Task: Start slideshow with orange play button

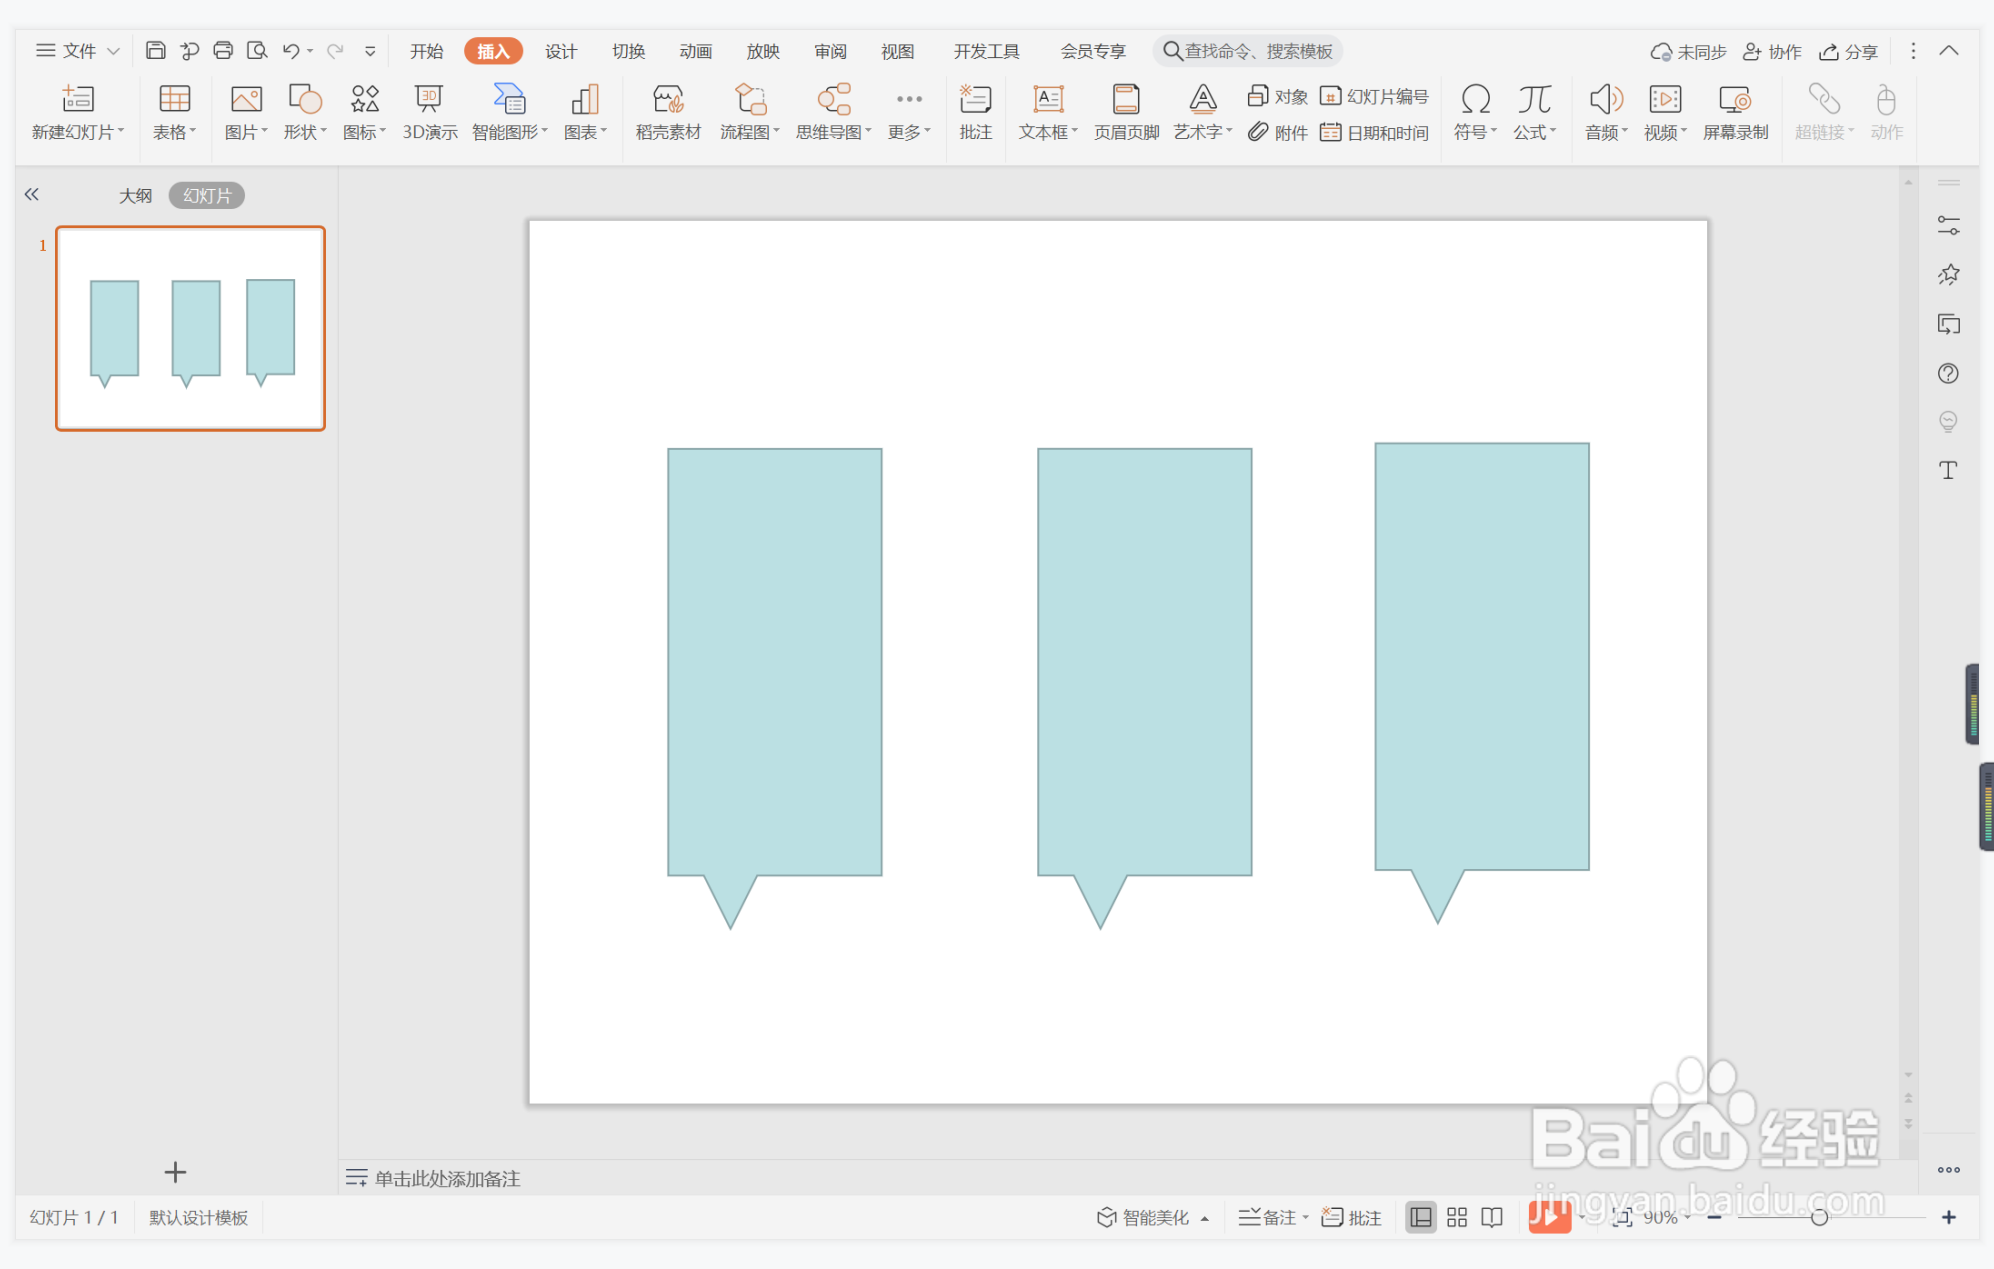Action: click(1548, 1217)
